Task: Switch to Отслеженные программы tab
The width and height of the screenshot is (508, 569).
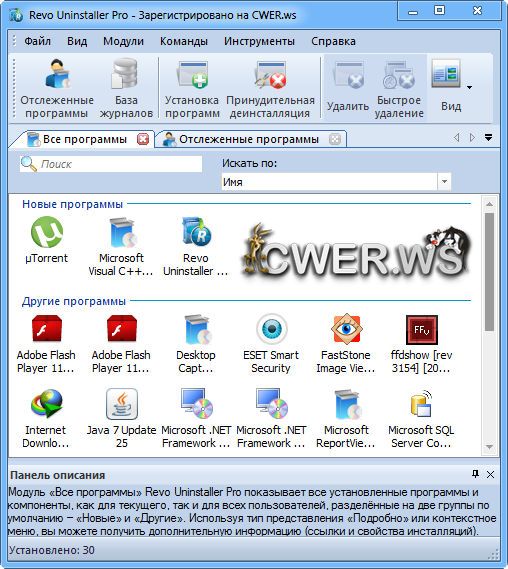Action: tap(249, 139)
